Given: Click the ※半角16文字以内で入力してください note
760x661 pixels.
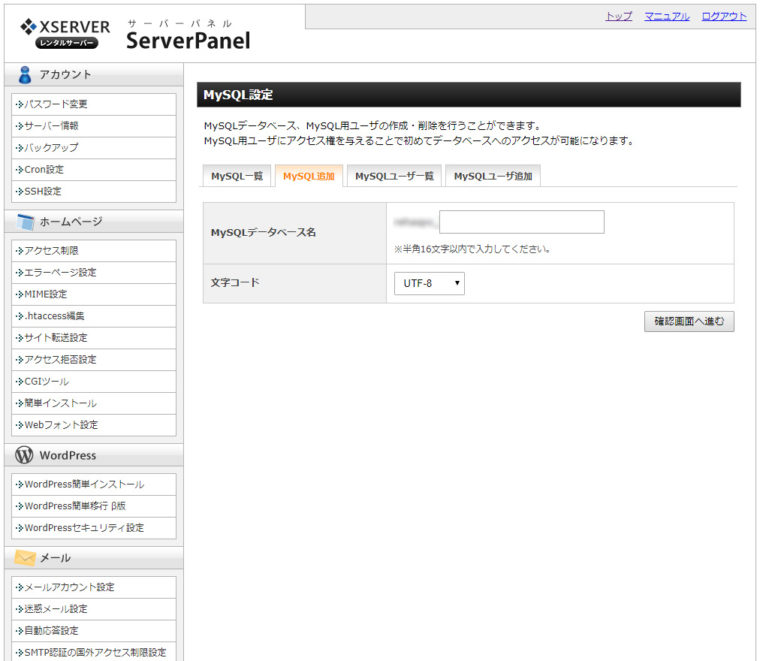Looking at the screenshot, I should point(472,249).
